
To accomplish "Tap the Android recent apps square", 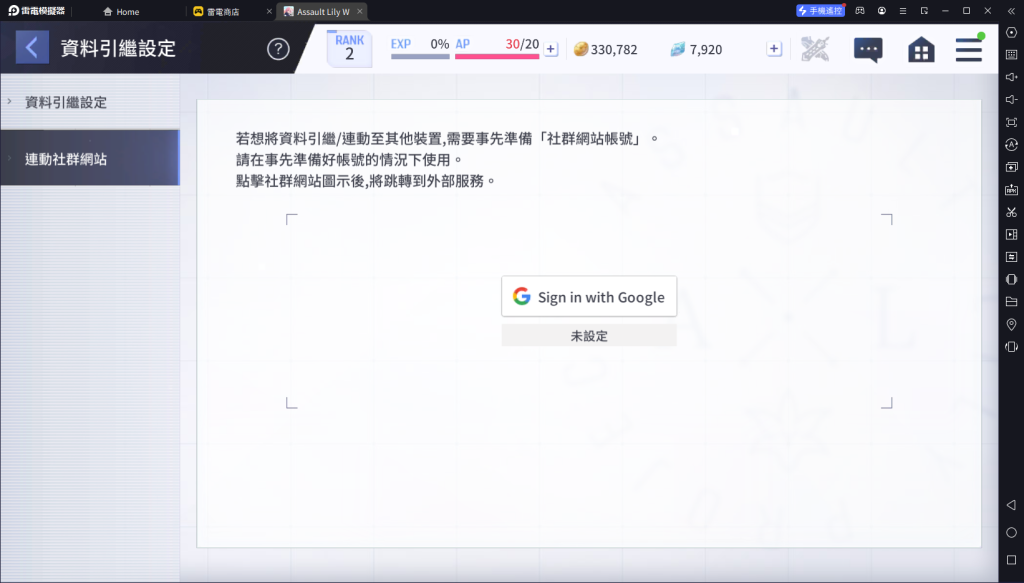I will 1011,560.
